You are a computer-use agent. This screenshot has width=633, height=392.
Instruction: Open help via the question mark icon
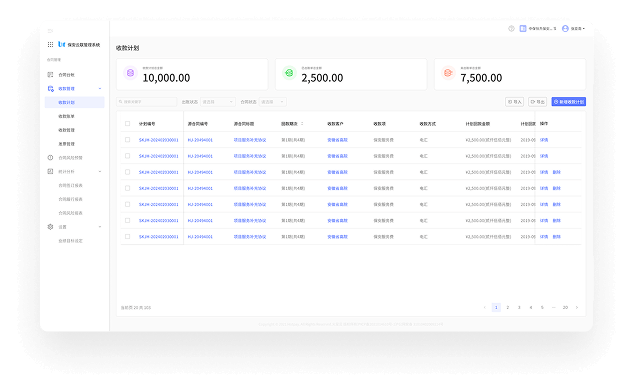coord(511,28)
